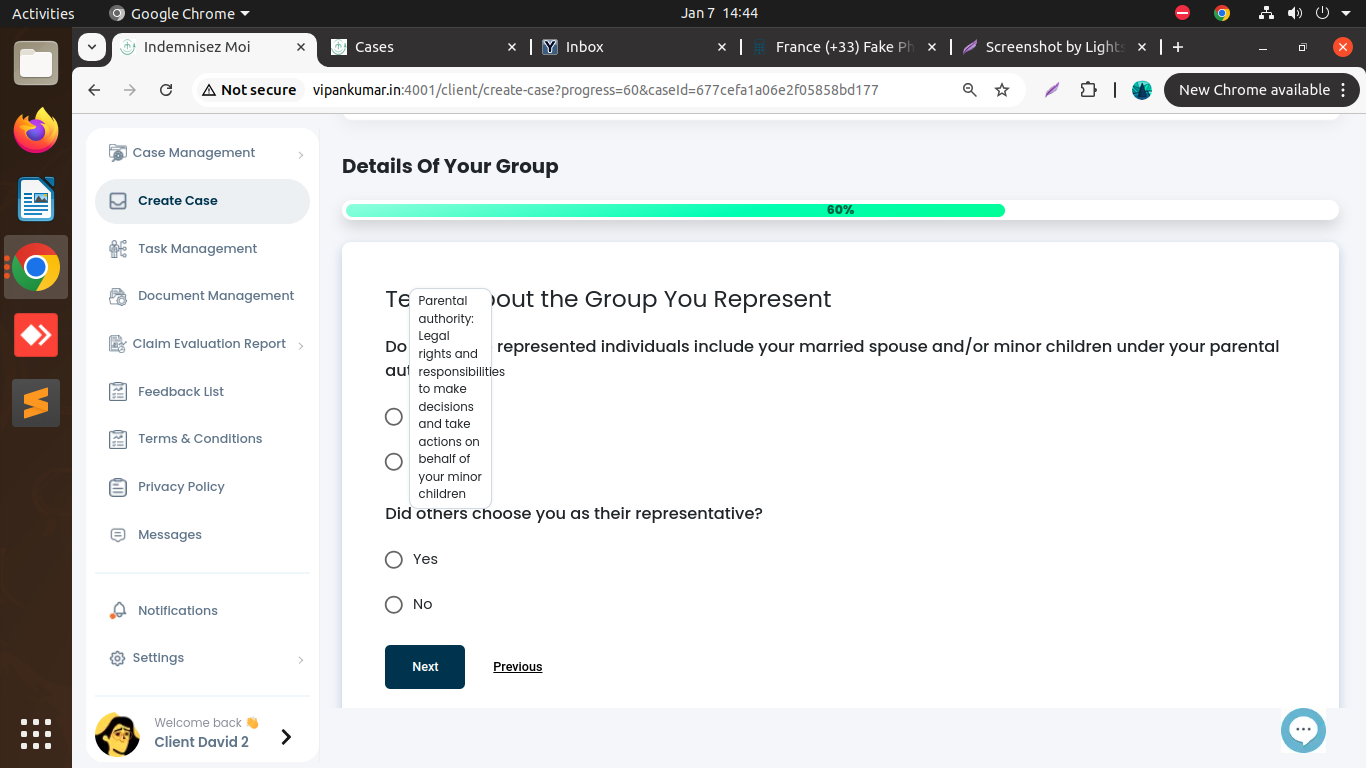Expand the Claim Evaluation Report submenu

[x=300, y=345]
